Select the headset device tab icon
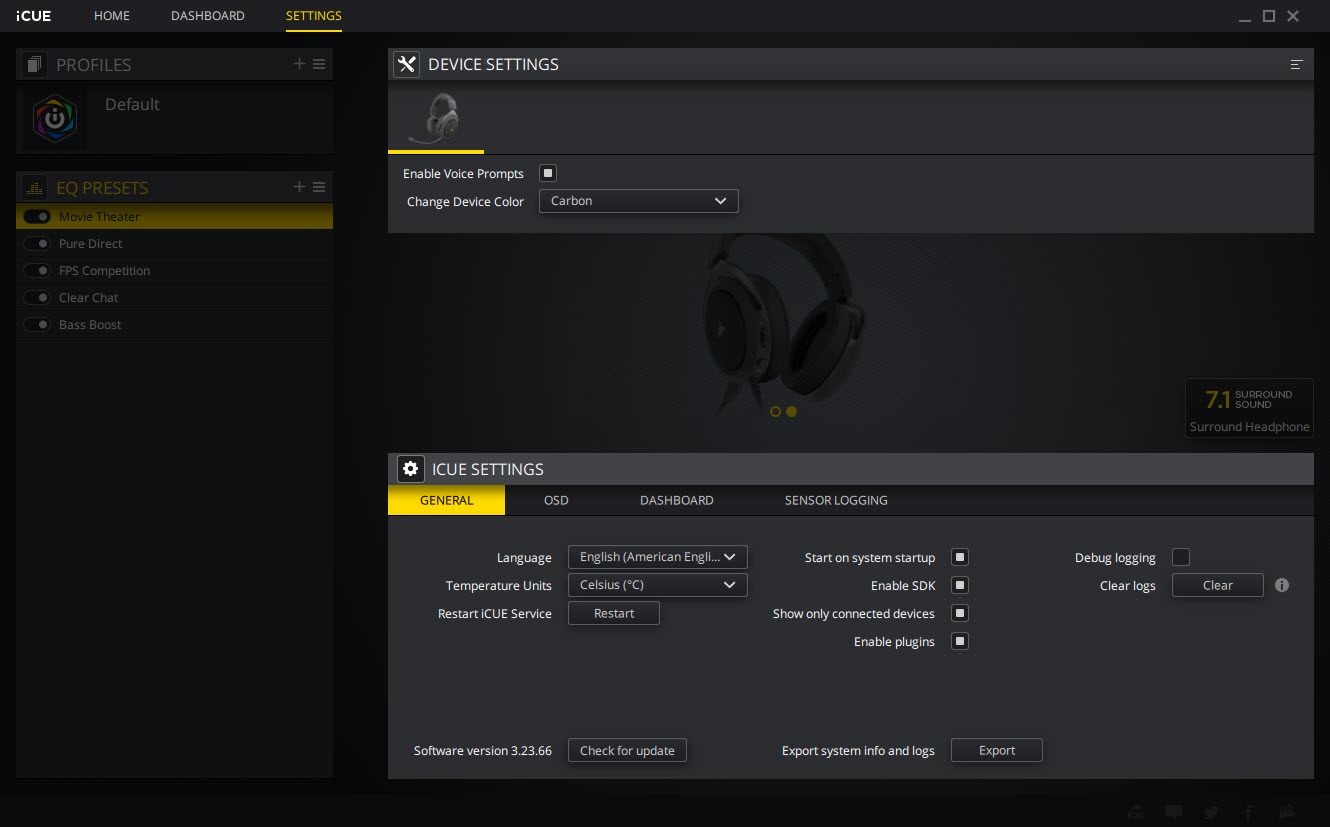Viewport: 1330px width, 827px height. 436,119
